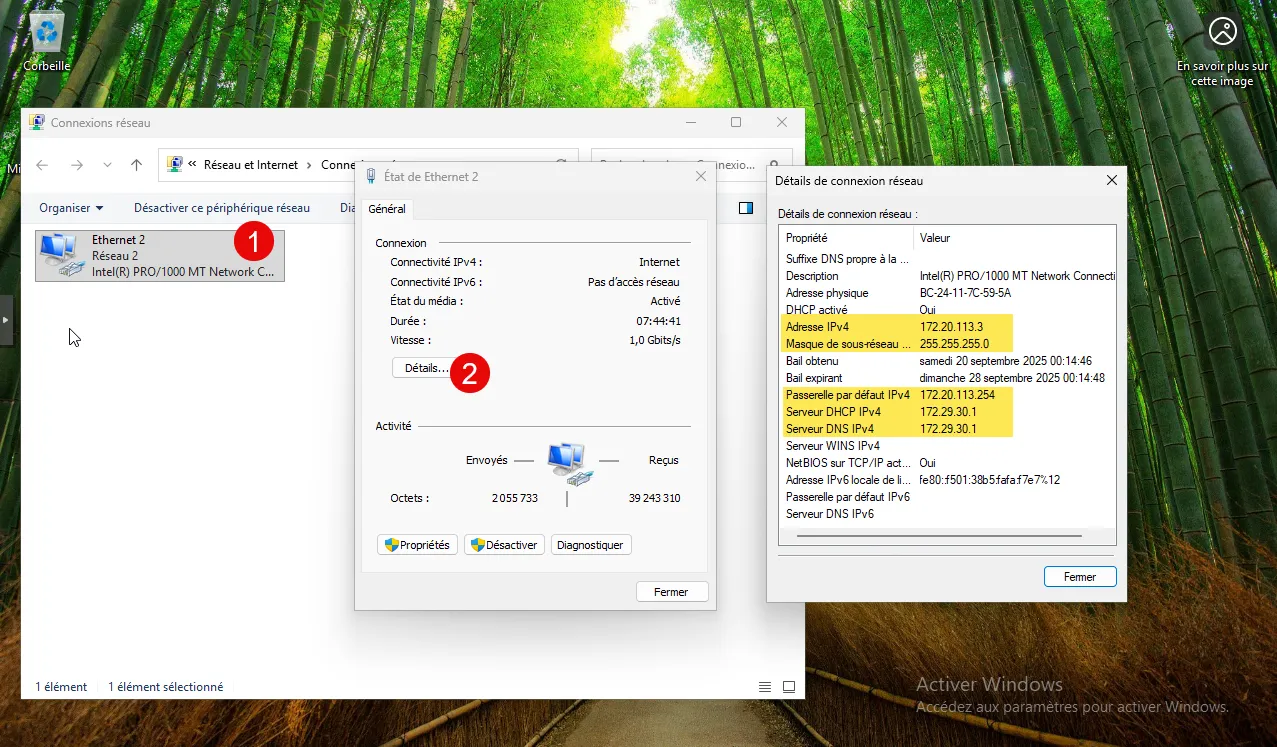Open the Organiser dropdown menu
The image size is (1277, 747).
coord(71,208)
